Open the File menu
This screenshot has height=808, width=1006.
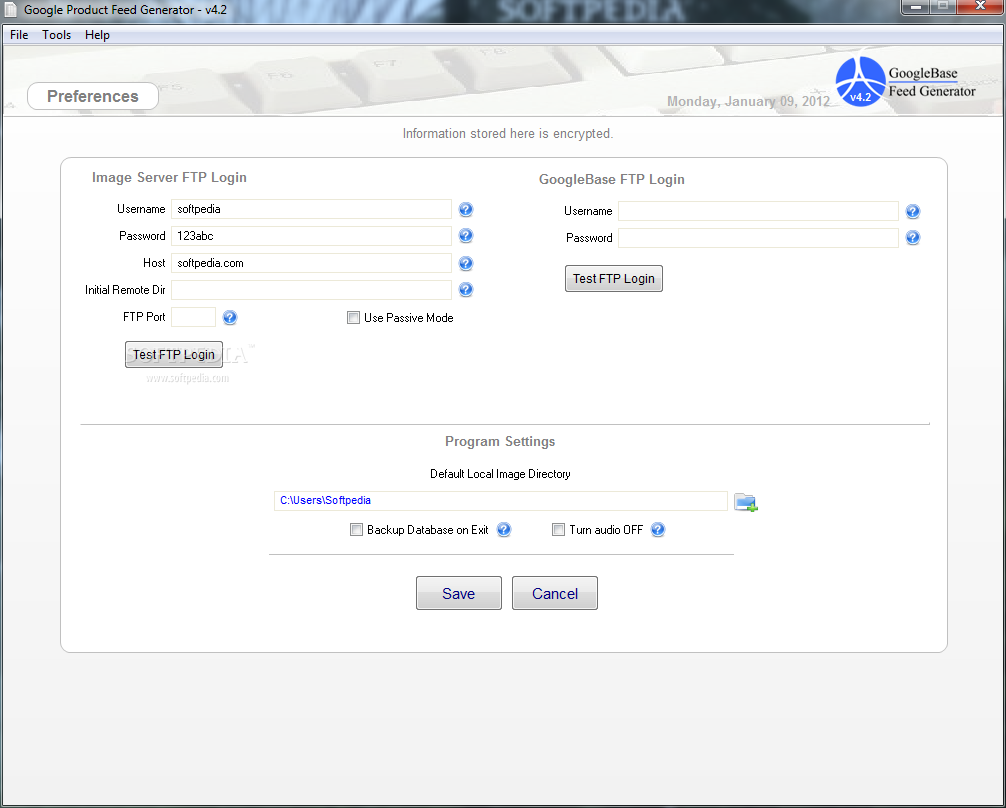[x=19, y=35]
